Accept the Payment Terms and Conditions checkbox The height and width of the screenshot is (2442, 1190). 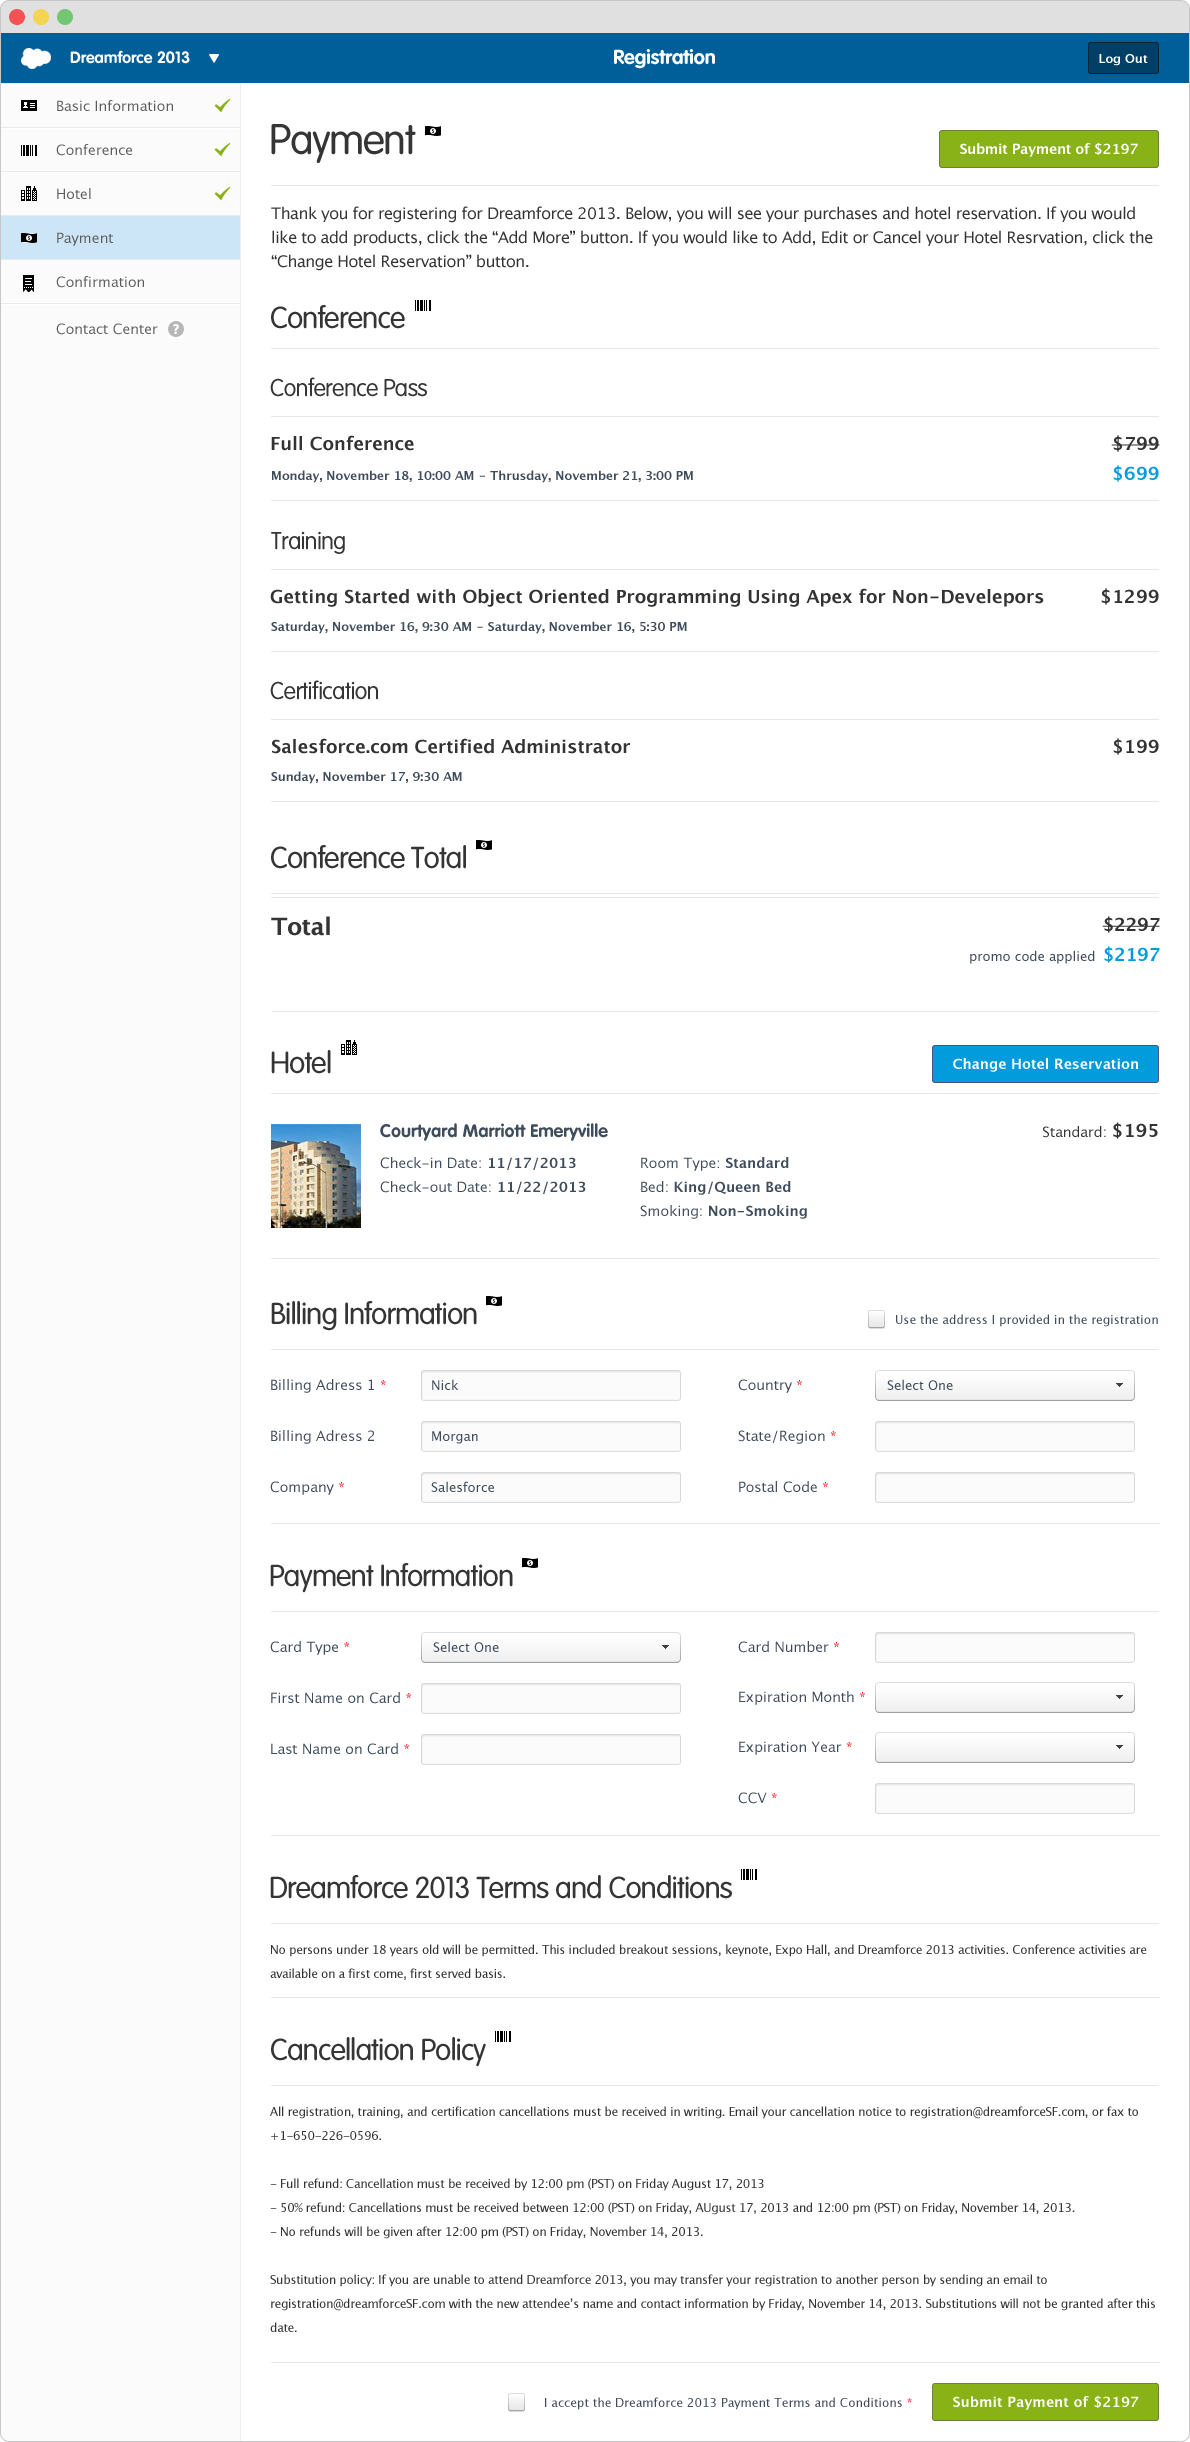coord(517,2402)
